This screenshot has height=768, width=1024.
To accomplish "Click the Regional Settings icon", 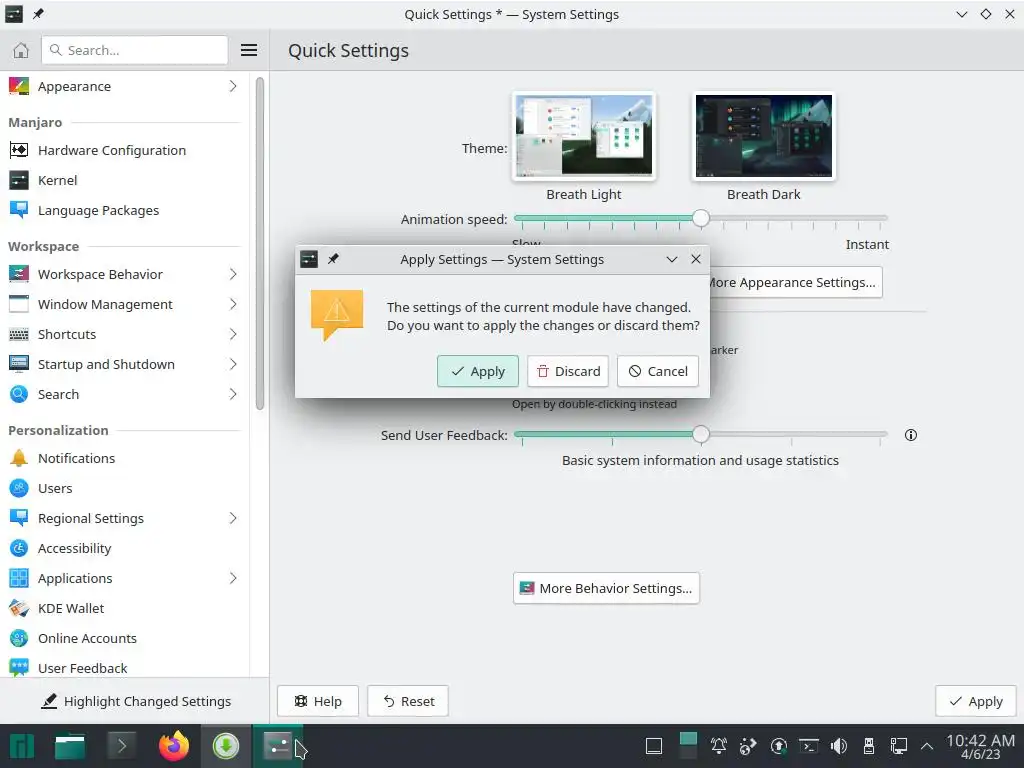I will click(x=19, y=519).
